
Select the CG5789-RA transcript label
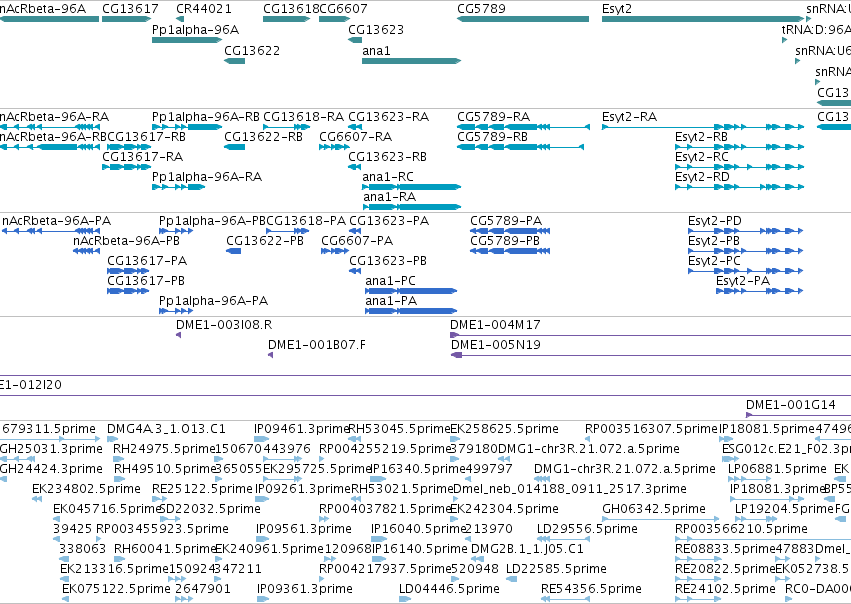(x=493, y=117)
